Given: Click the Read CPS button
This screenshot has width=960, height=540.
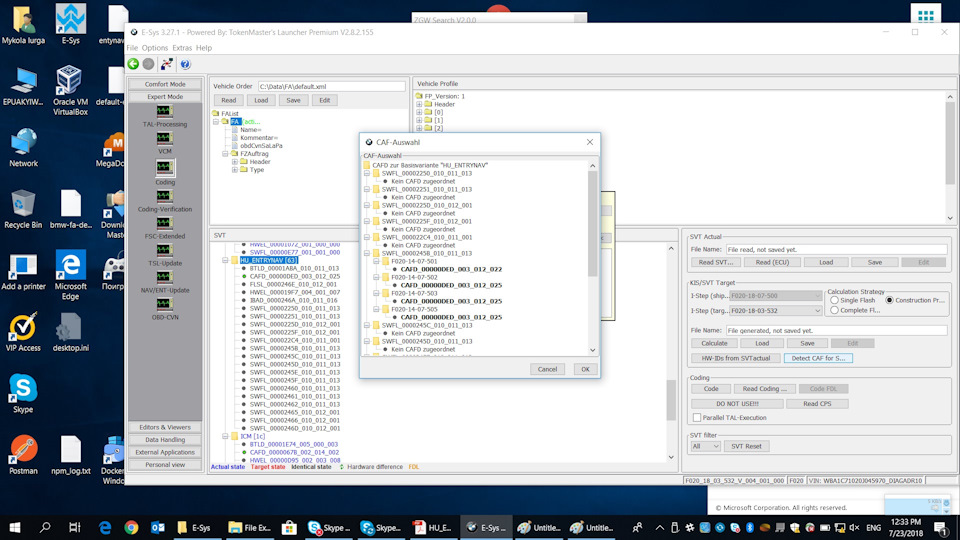Looking at the screenshot, I should 817,404.
